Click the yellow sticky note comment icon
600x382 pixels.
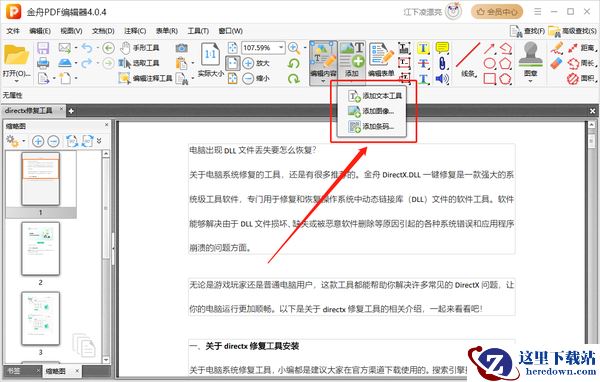442,48
